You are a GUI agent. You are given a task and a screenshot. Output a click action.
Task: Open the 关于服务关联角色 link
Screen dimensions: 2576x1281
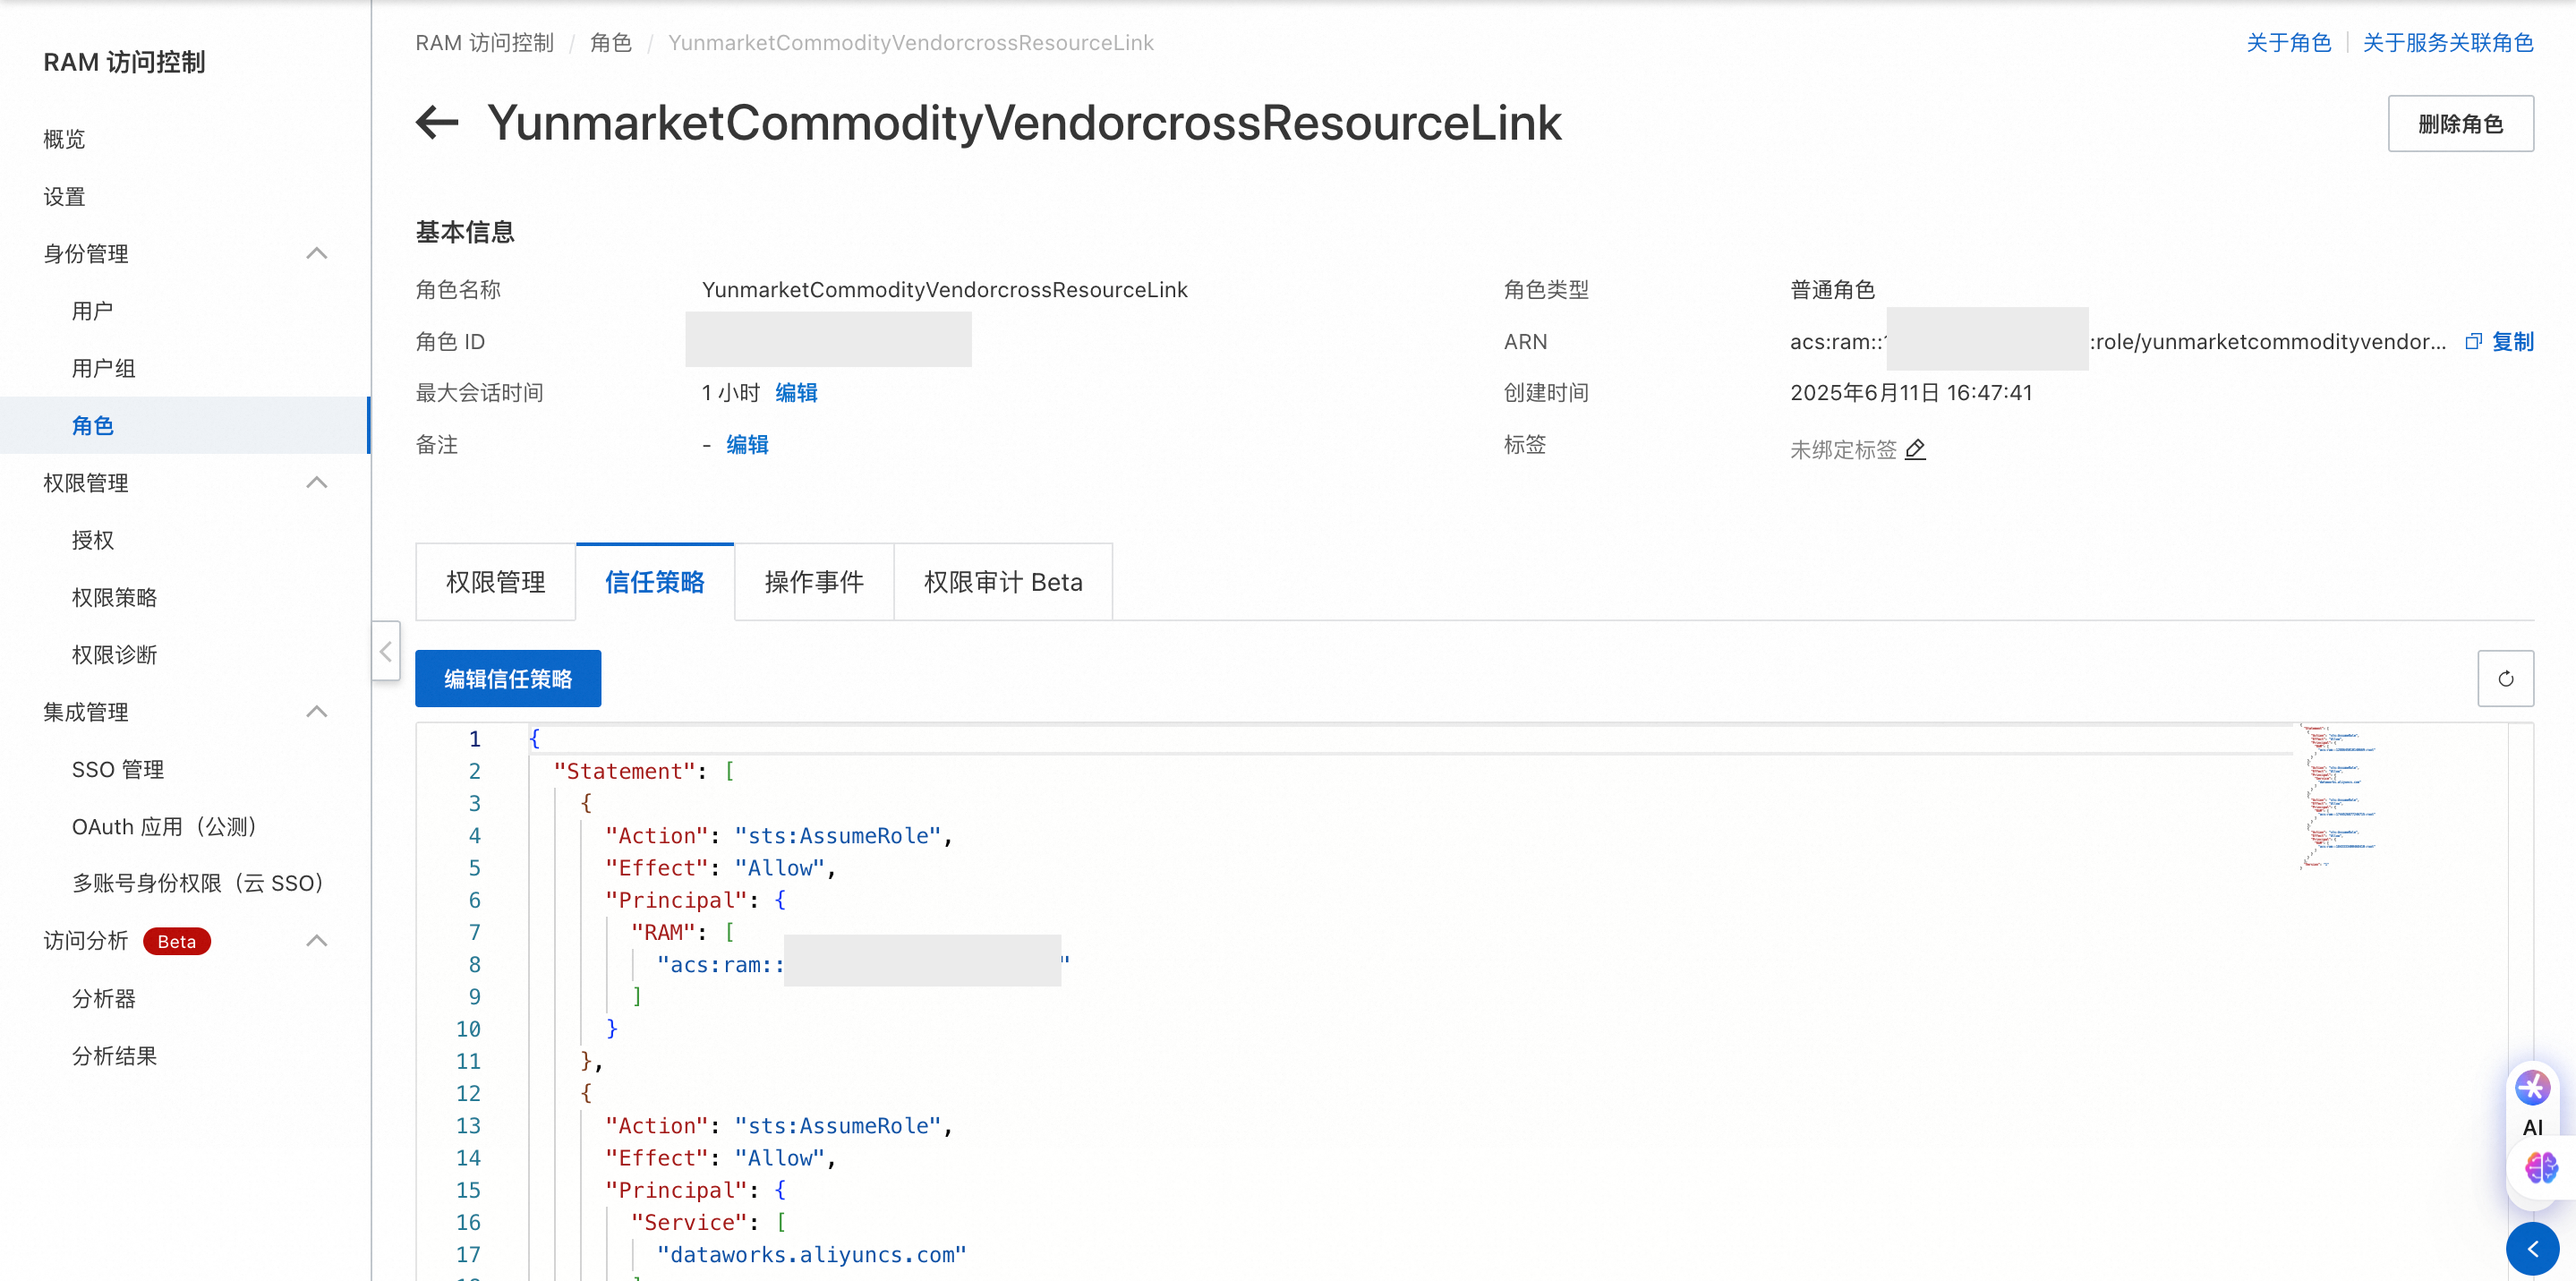coord(2447,42)
